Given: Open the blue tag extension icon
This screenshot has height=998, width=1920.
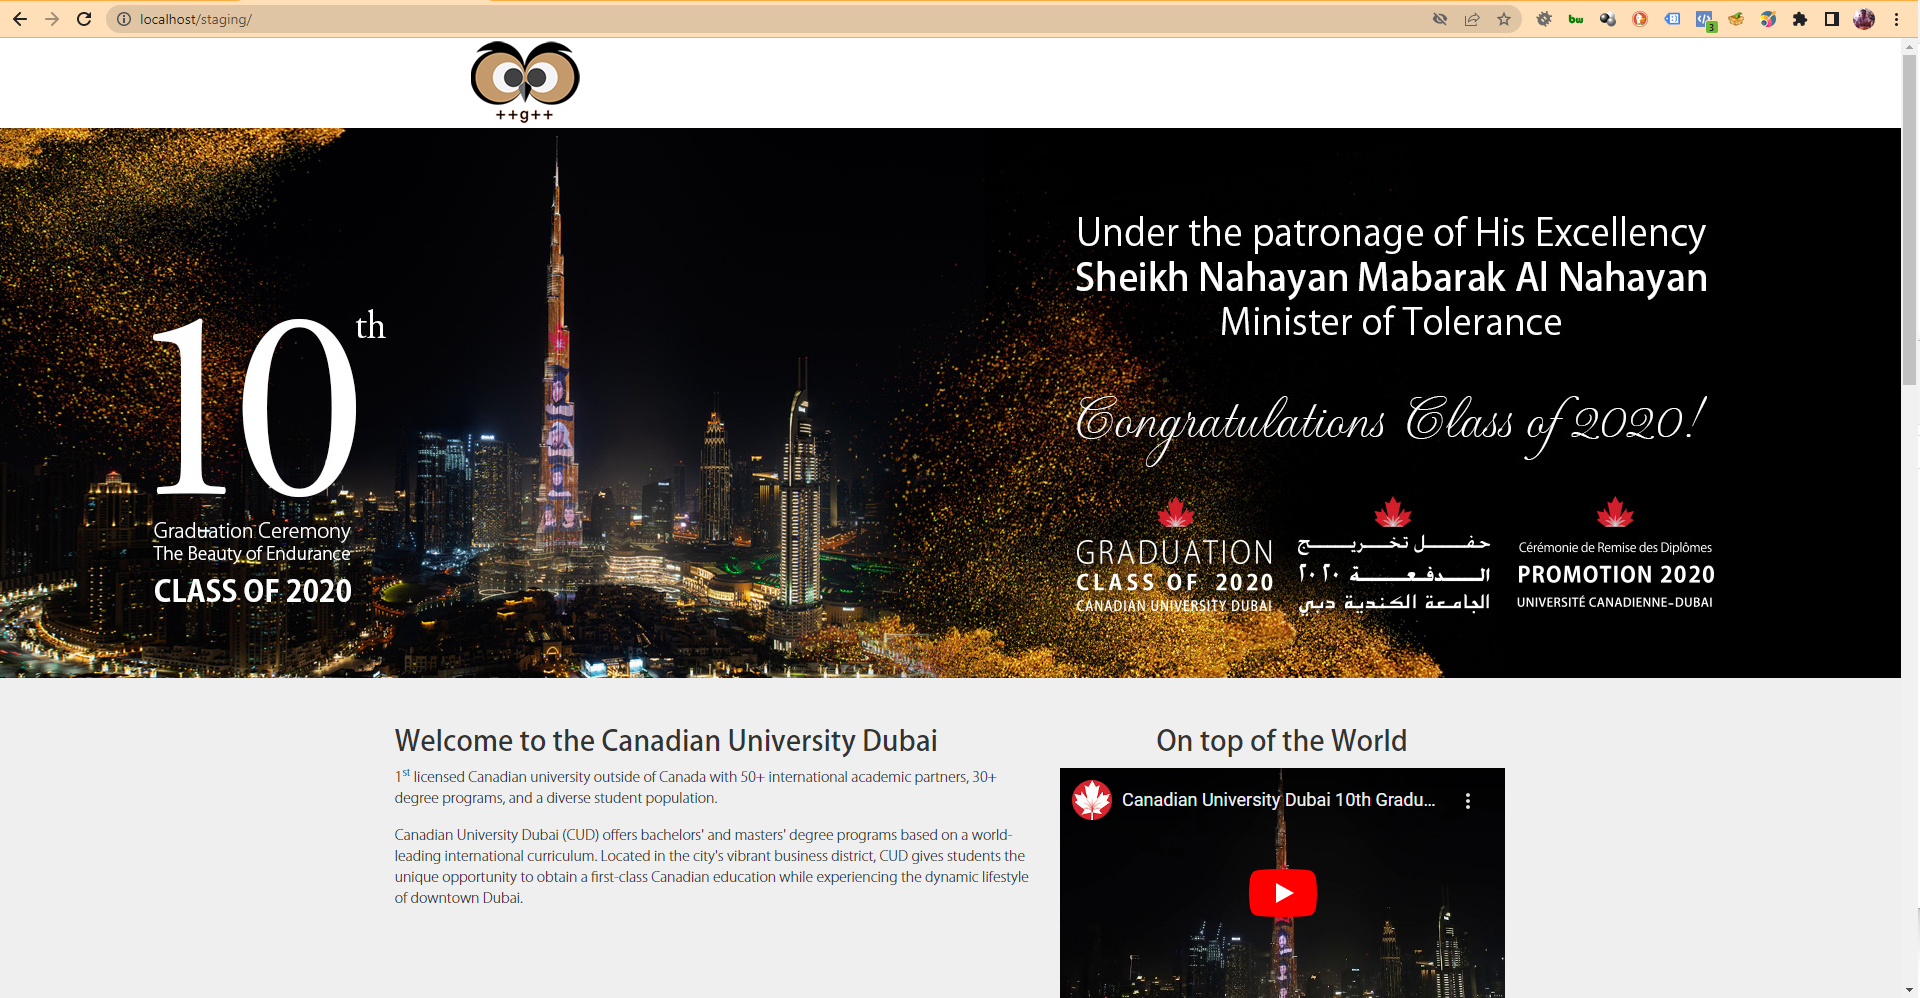Looking at the screenshot, I should point(1672,19).
